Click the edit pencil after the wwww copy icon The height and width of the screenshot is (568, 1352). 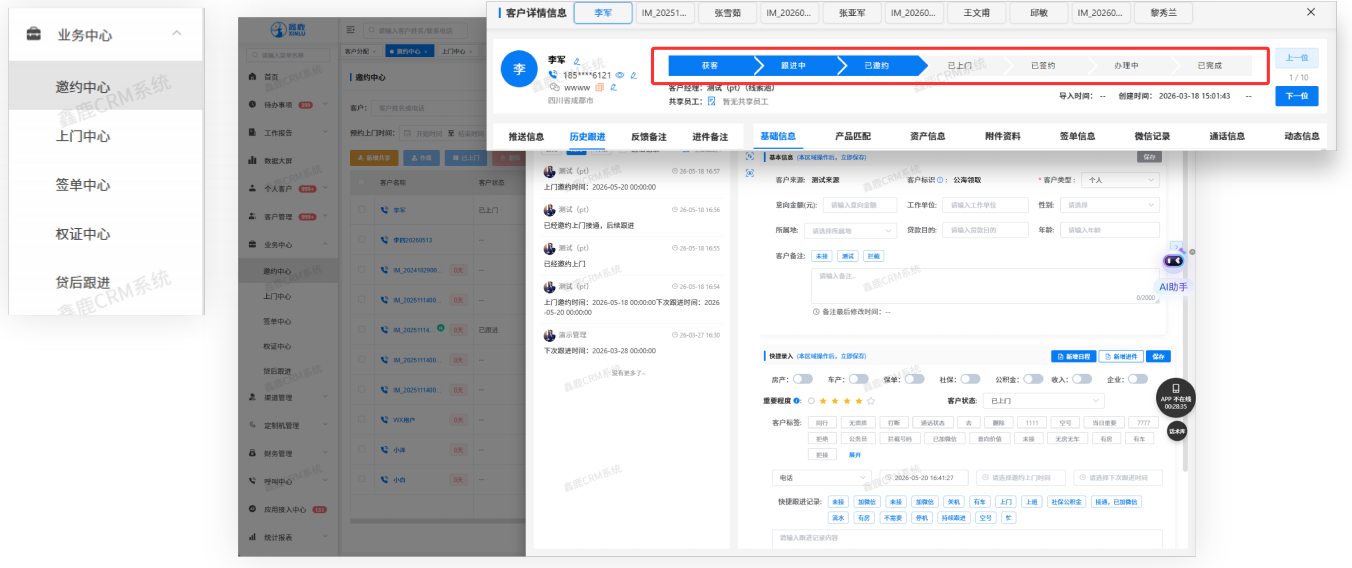(x=613, y=88)
